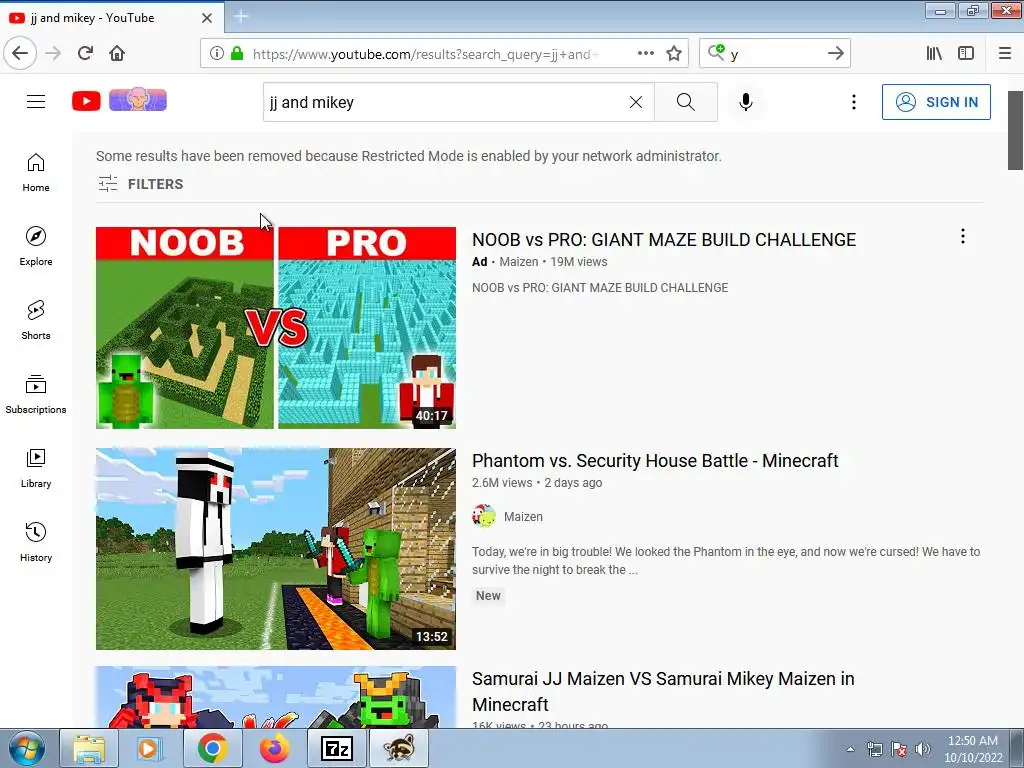Image resolution: width=1024 pixels, height=768 pixels.
Task: Open the raccoon app in taskbar
Action: (399, 748)
